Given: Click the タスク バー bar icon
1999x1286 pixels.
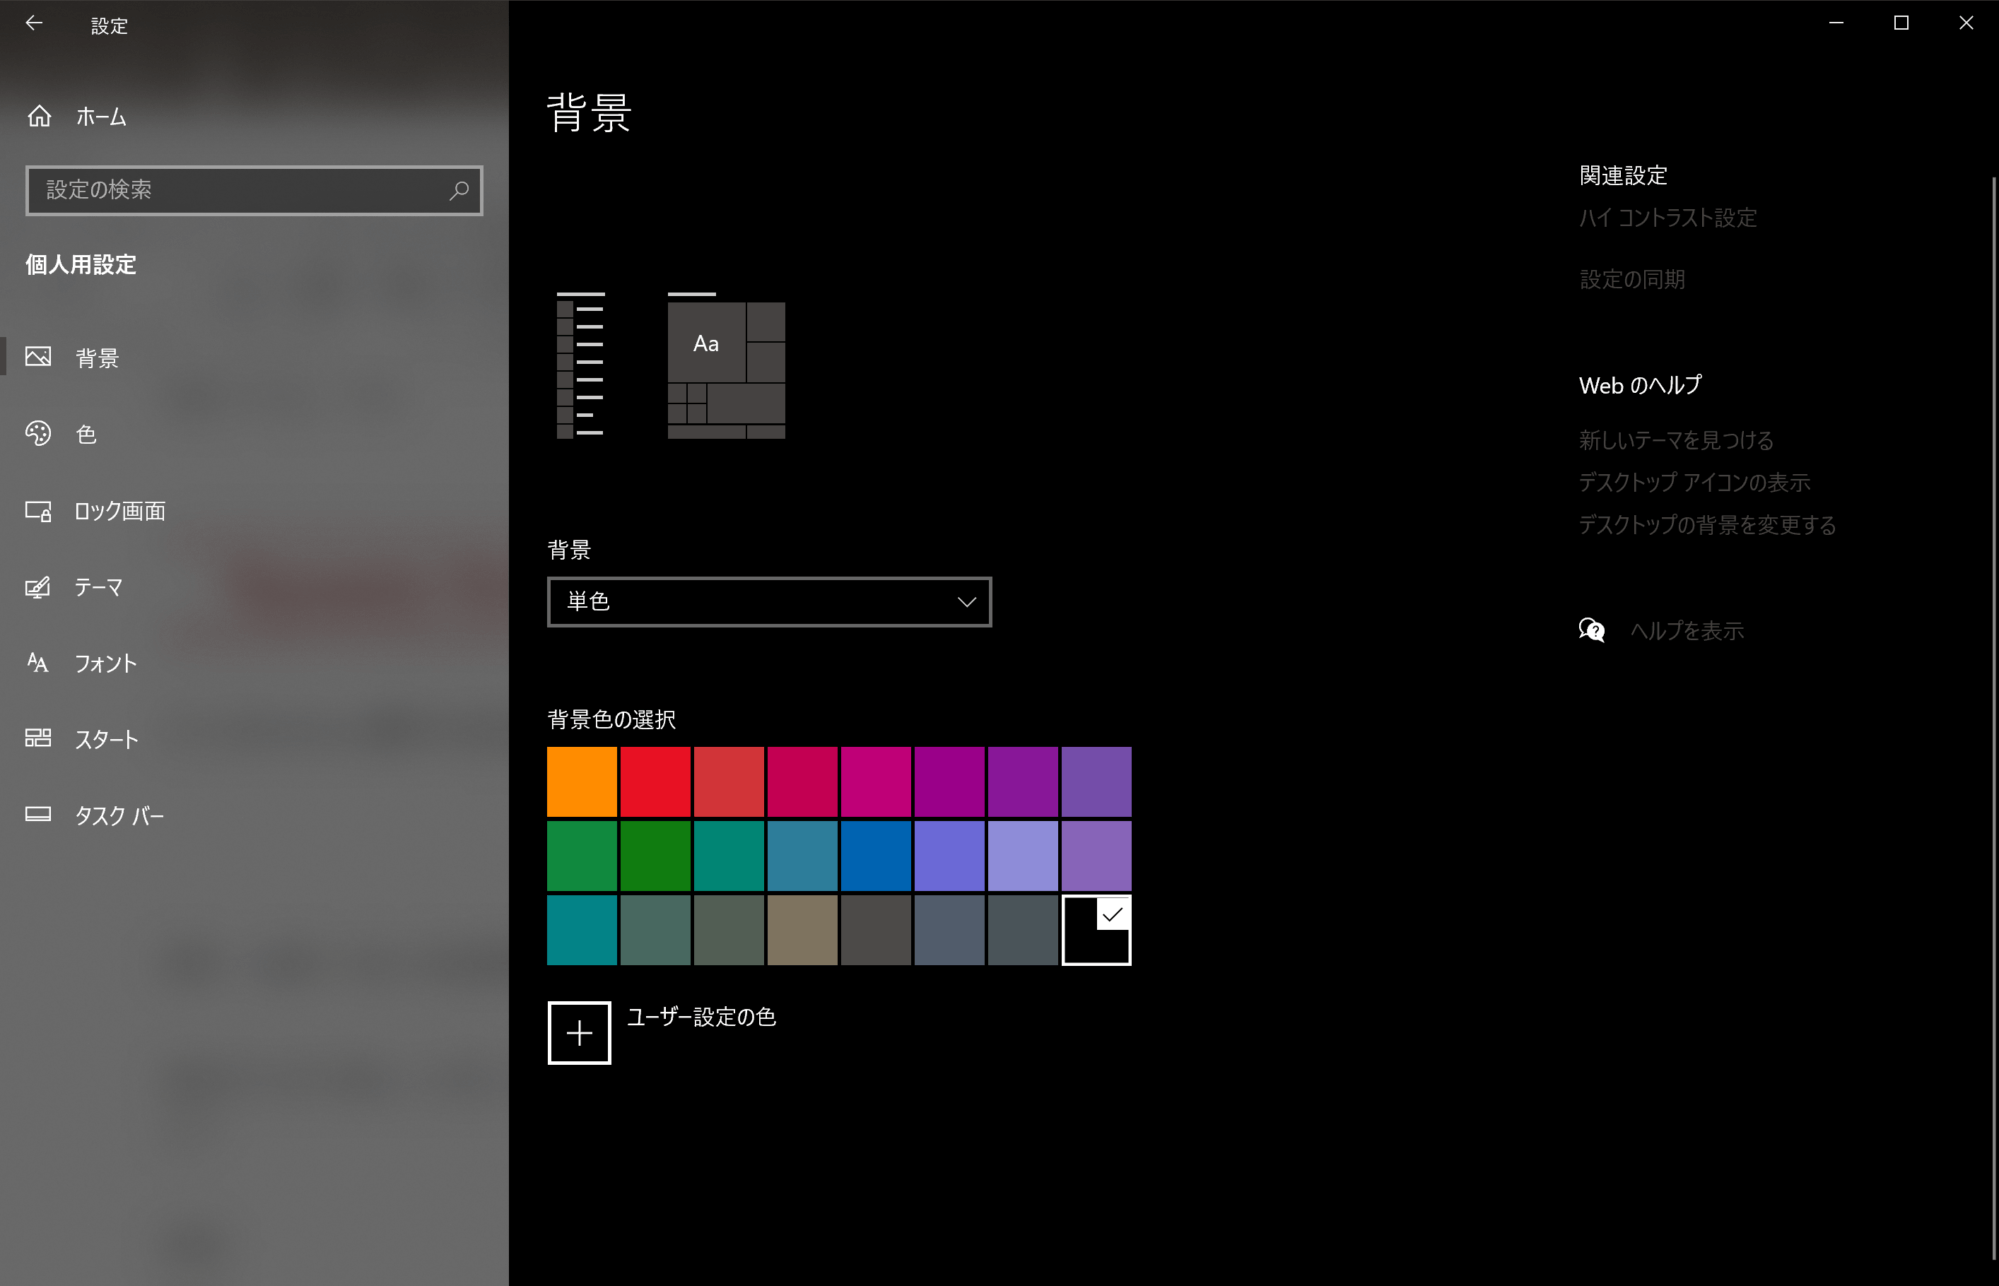Looking at the screenshot, I should (x=38, y=814).
